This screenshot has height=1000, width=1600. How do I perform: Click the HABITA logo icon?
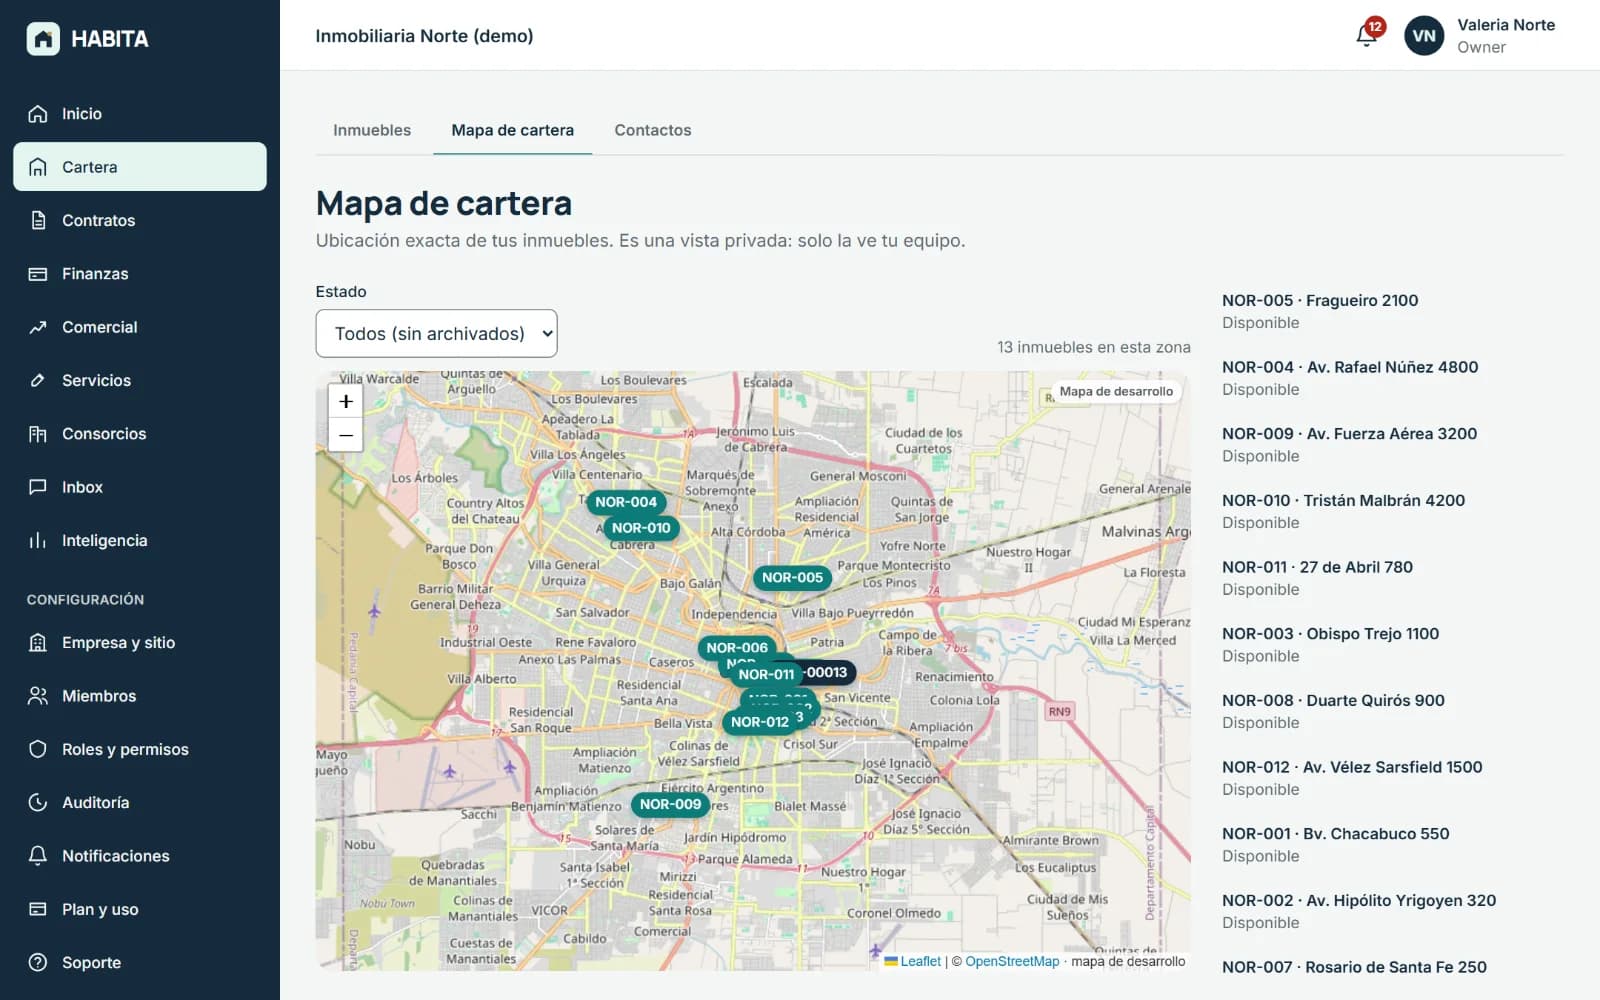(43, 39)
